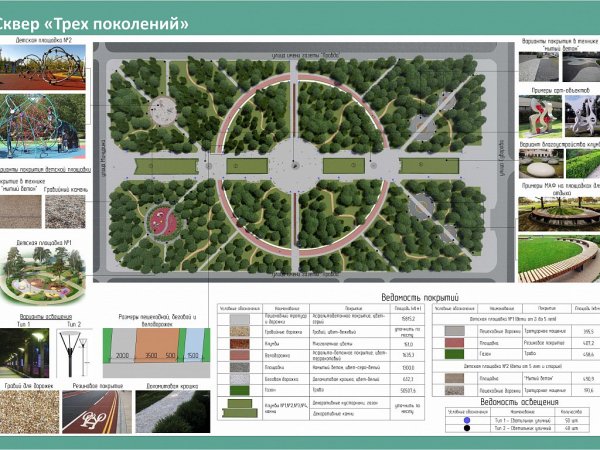Click the green grass swatch for playground №1
Image resolution: width=600 pixels, height=450 pixels.
tap(454, 354)
